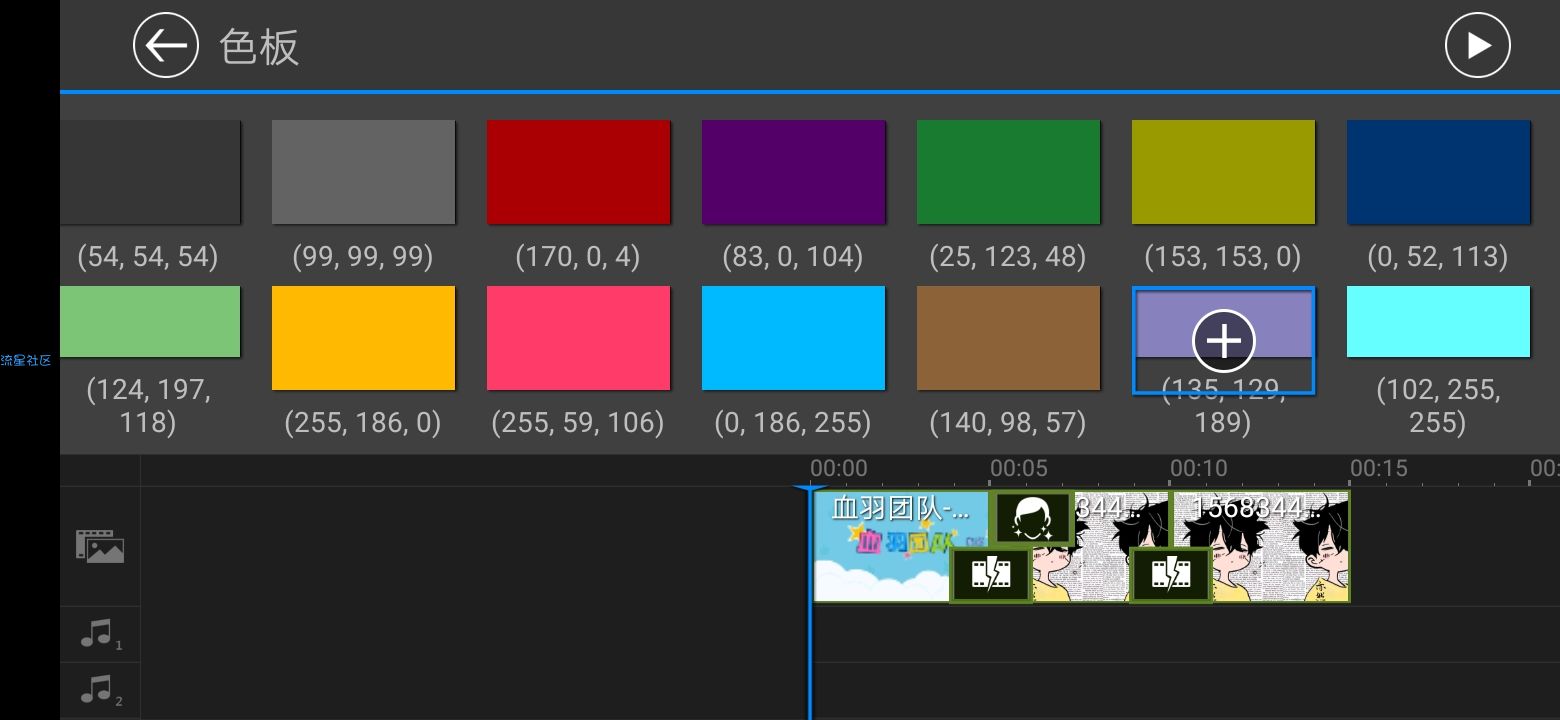This screenshot has height=720, width=1560.
Task: Pick the red (170, 0, 4) color board
Action: [578, 172]
